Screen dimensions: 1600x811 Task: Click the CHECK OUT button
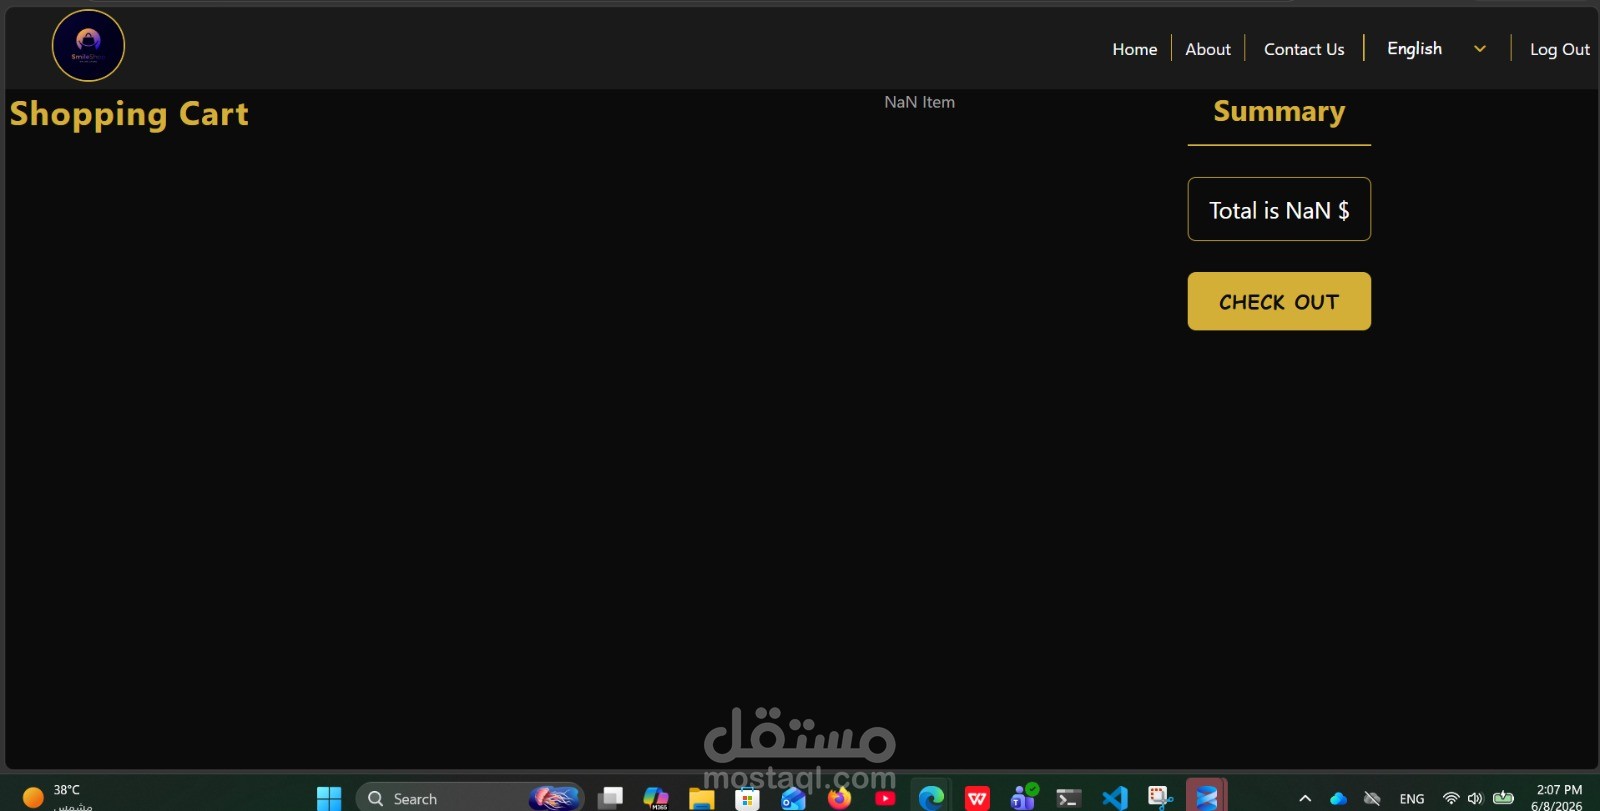click(x=1279, y=301)
